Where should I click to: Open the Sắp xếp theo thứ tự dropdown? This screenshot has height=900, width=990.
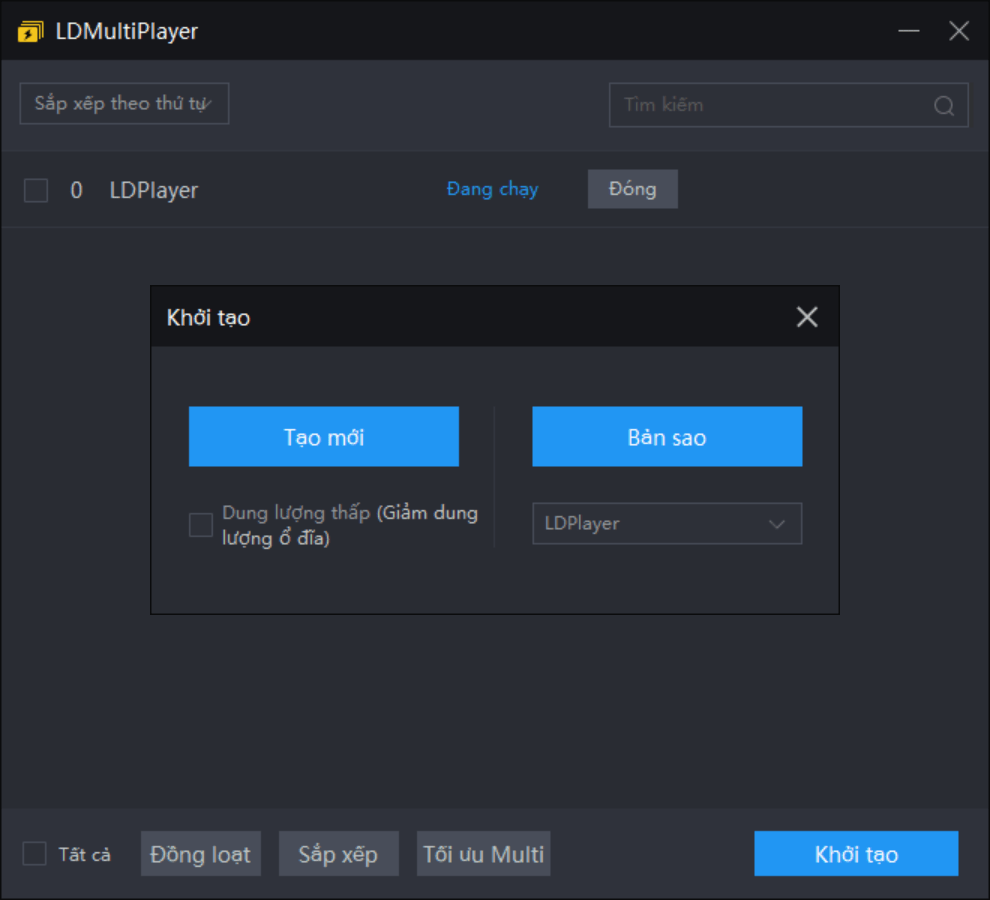(124, 103)
